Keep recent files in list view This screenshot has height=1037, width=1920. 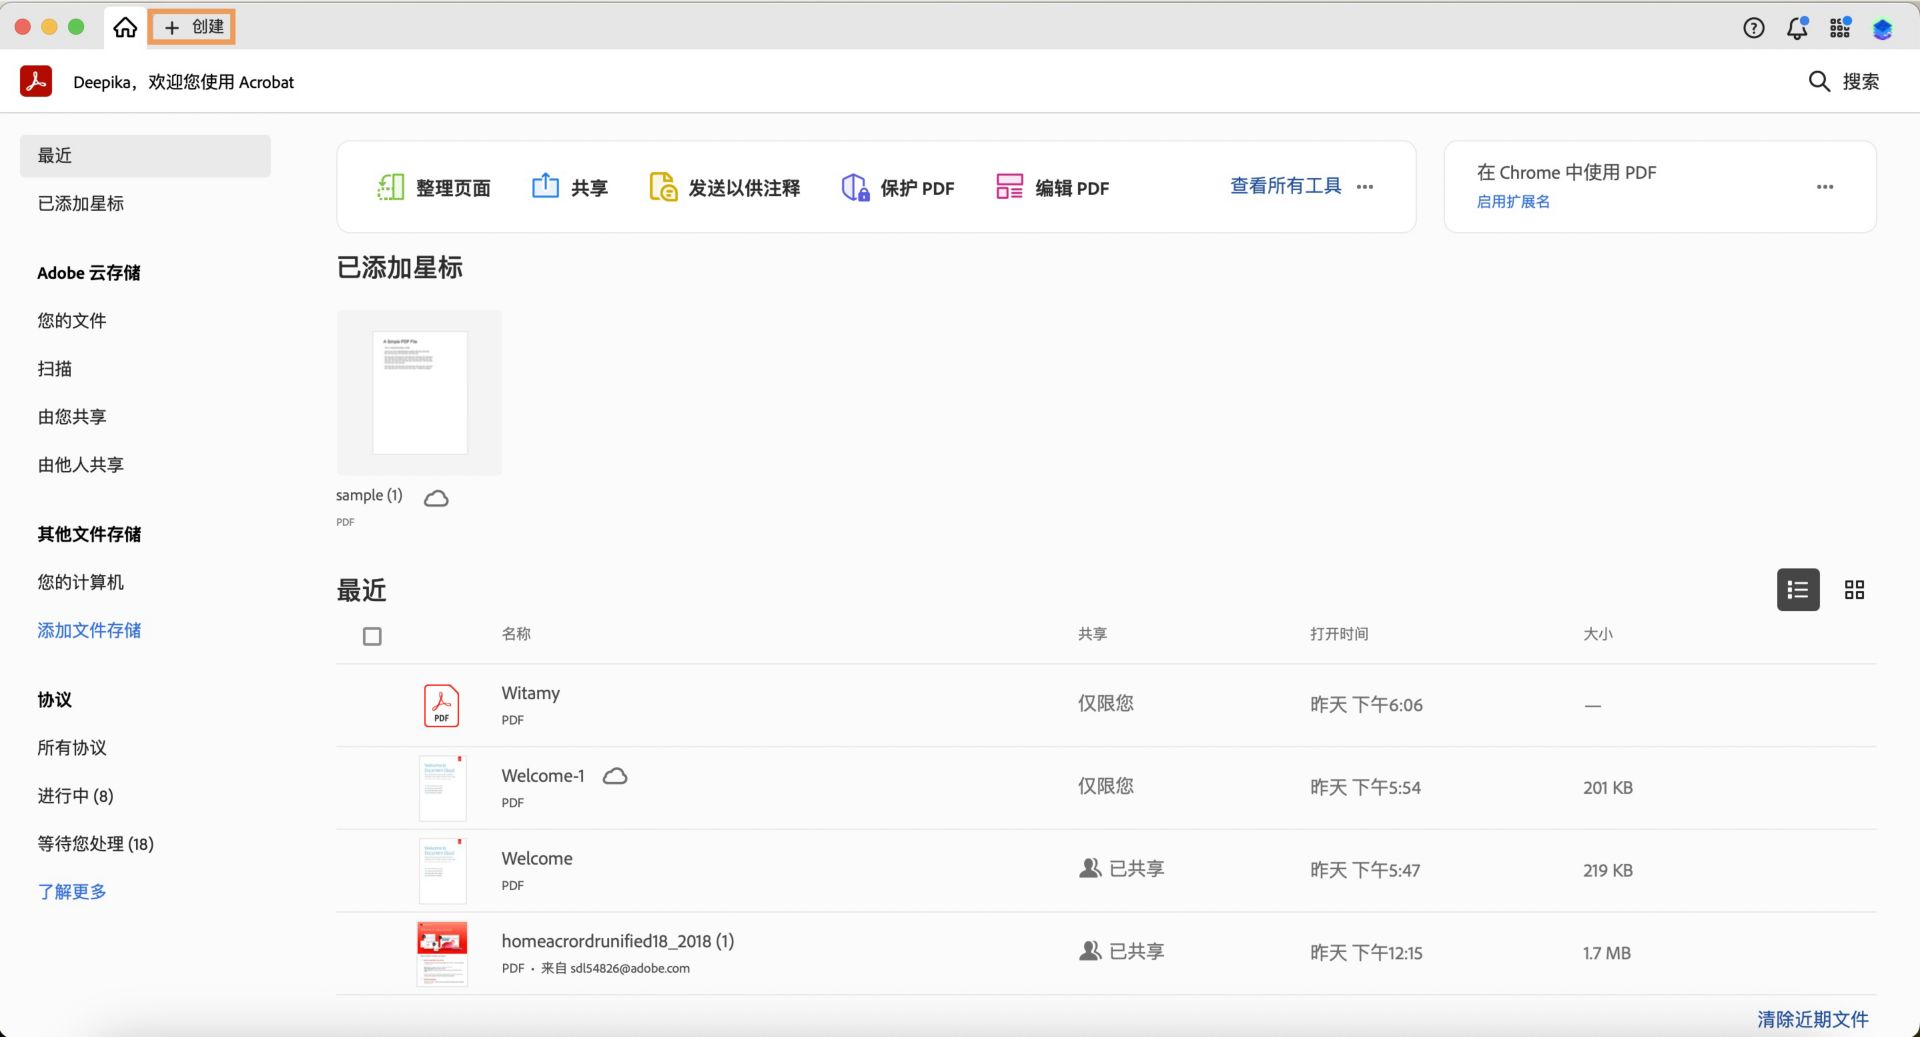[x=1797, y=590]
